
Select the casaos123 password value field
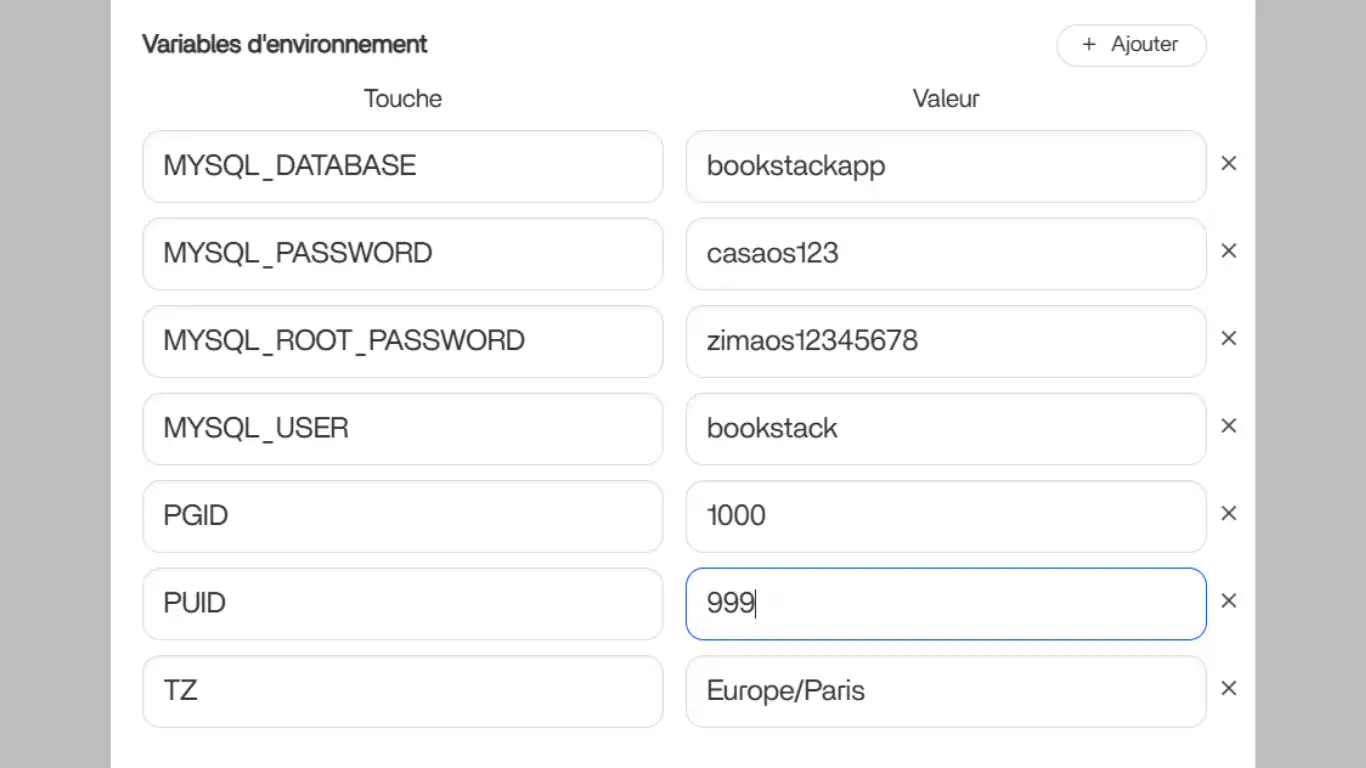pos(945,254)
